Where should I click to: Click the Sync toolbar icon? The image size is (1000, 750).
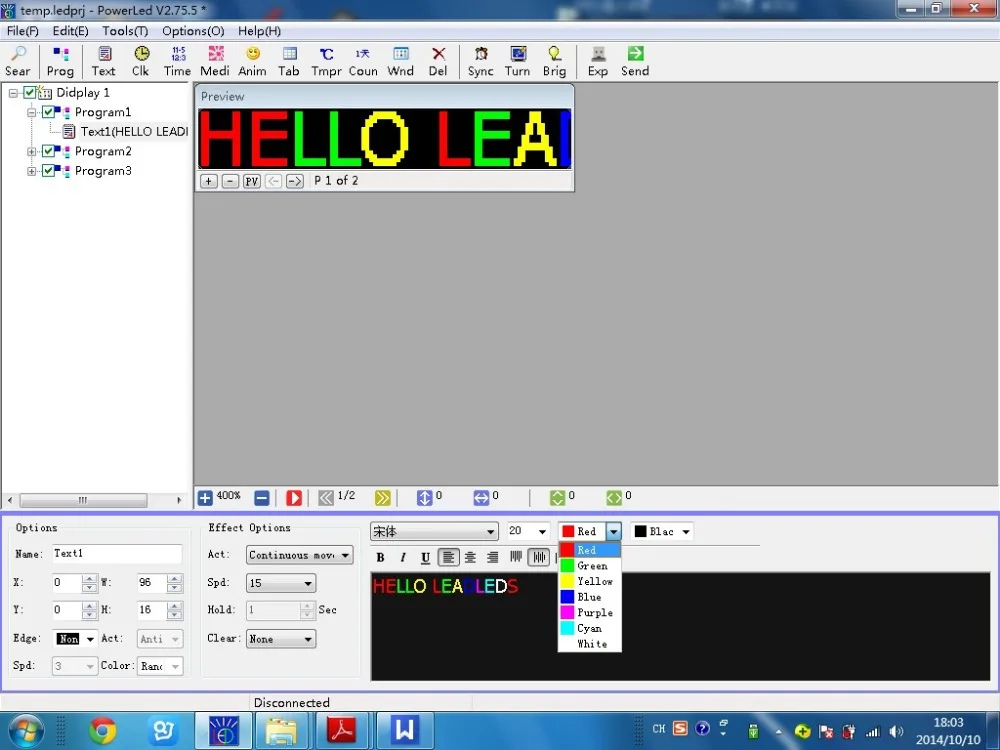[481, 61]
